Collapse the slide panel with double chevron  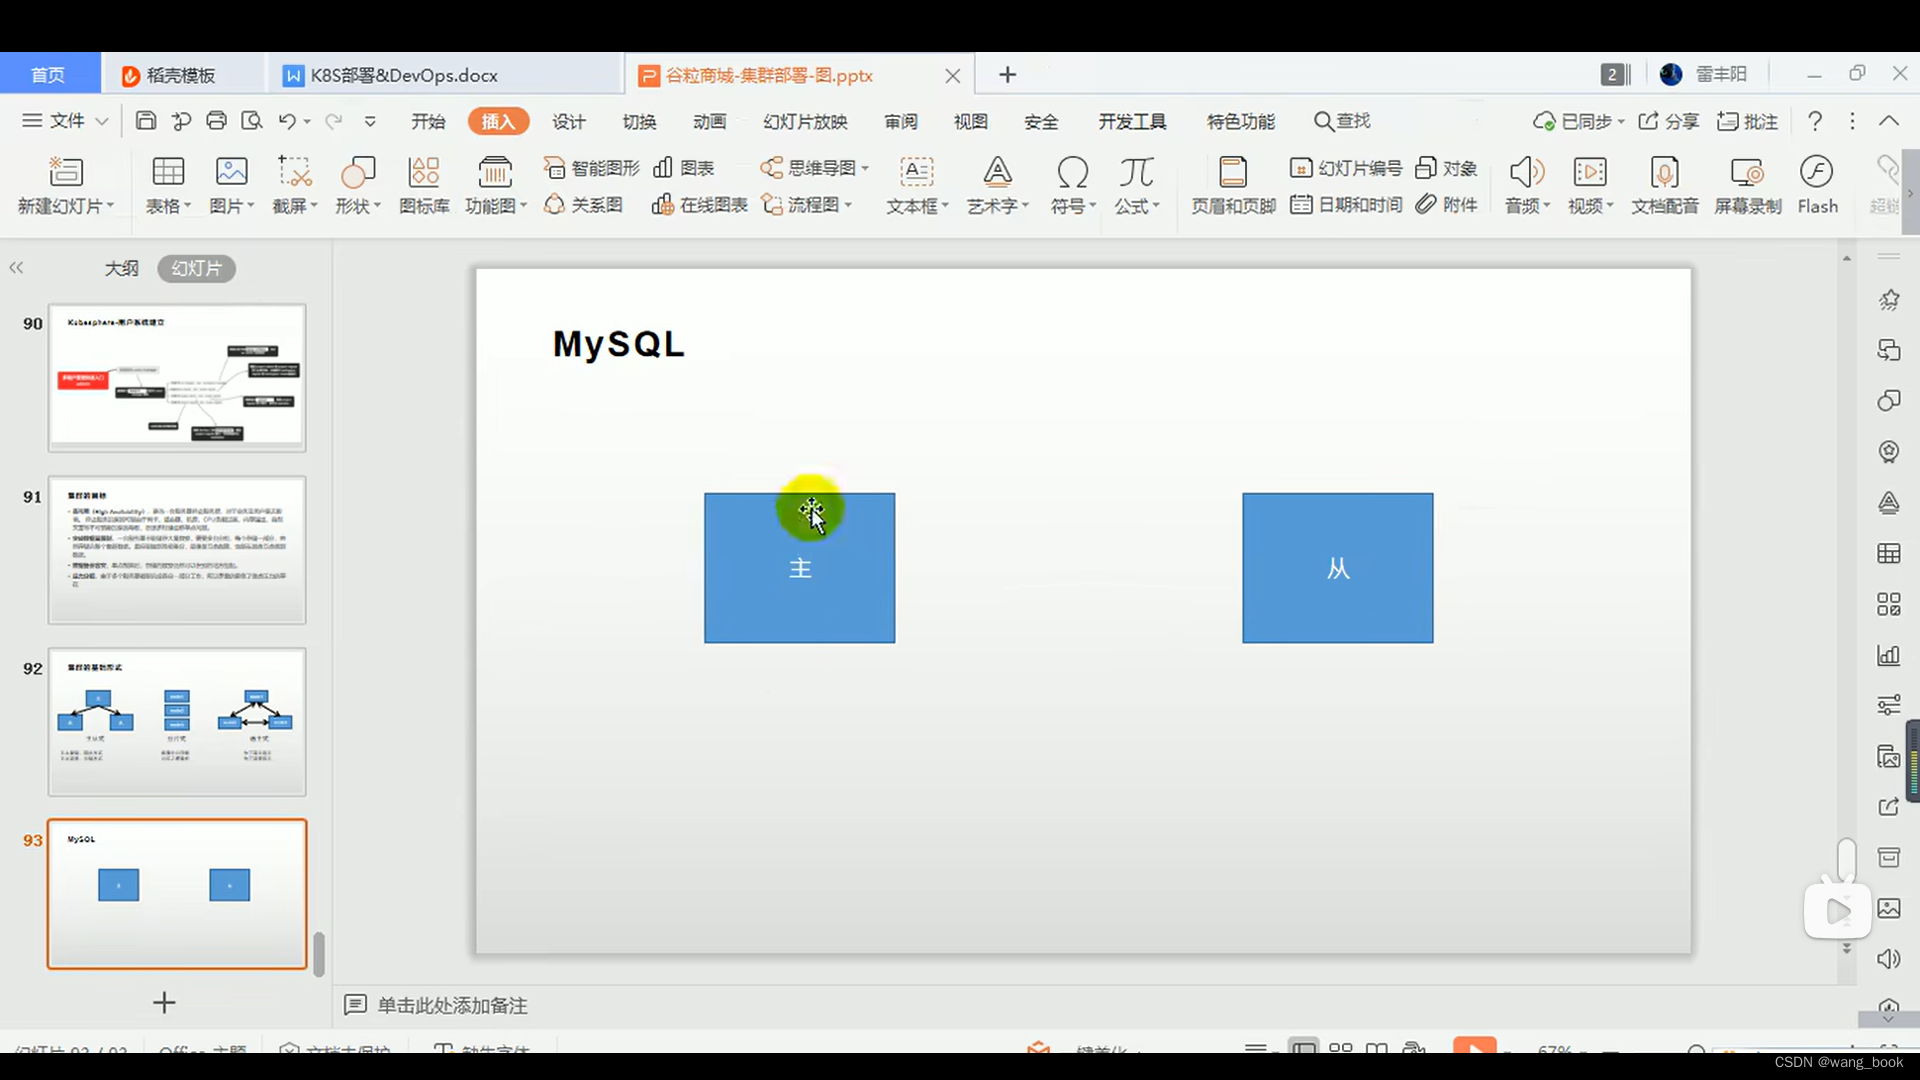click(16, 268)
